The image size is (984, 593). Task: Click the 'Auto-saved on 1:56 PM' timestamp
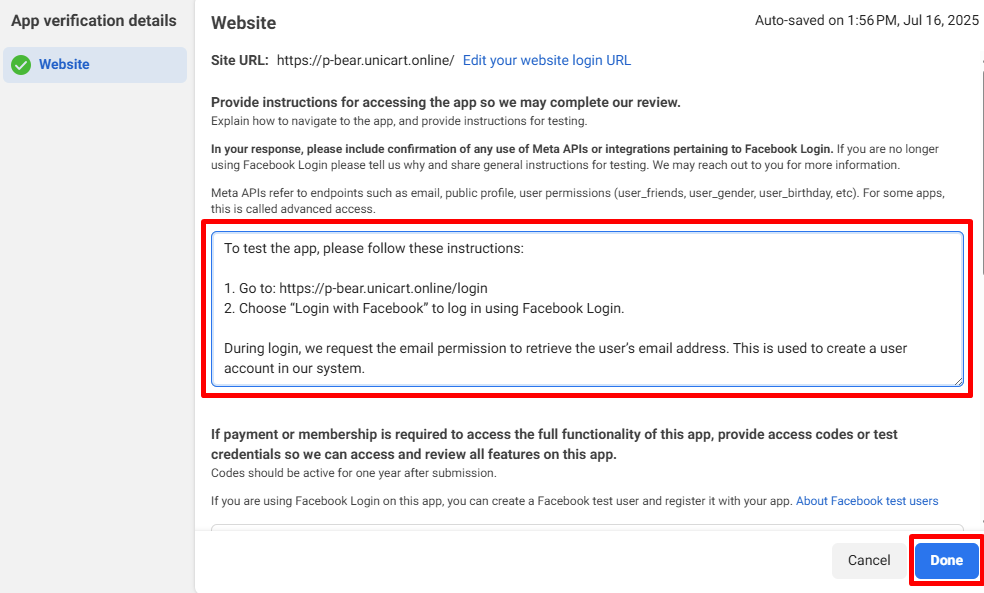867,20
